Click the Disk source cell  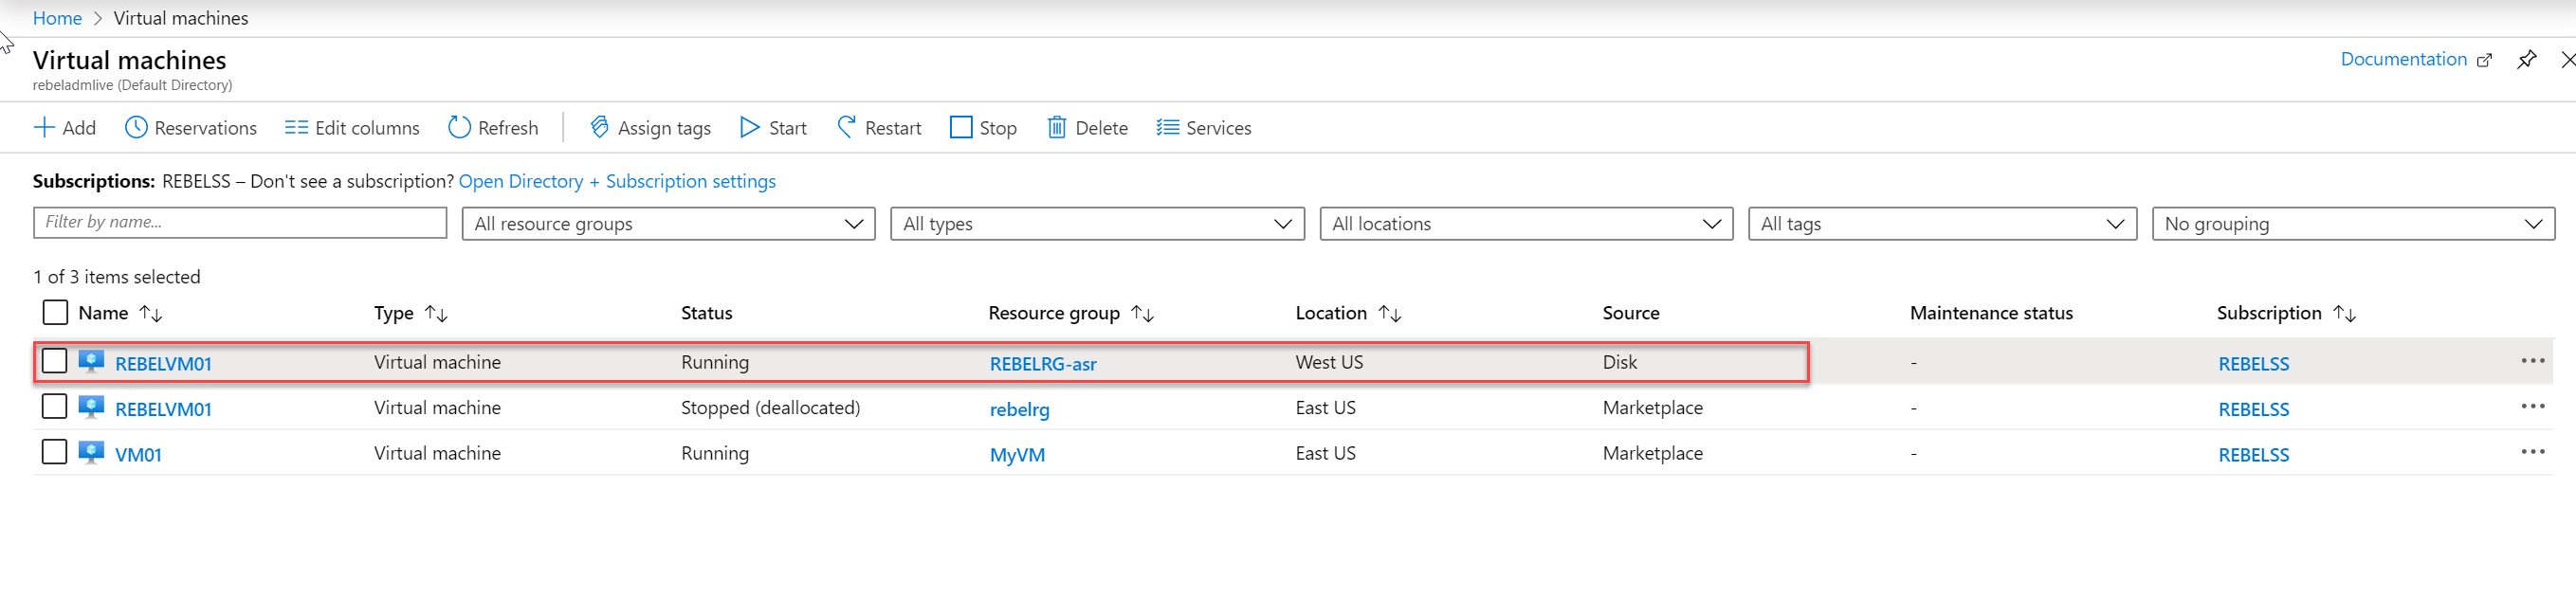[1619, 362]
